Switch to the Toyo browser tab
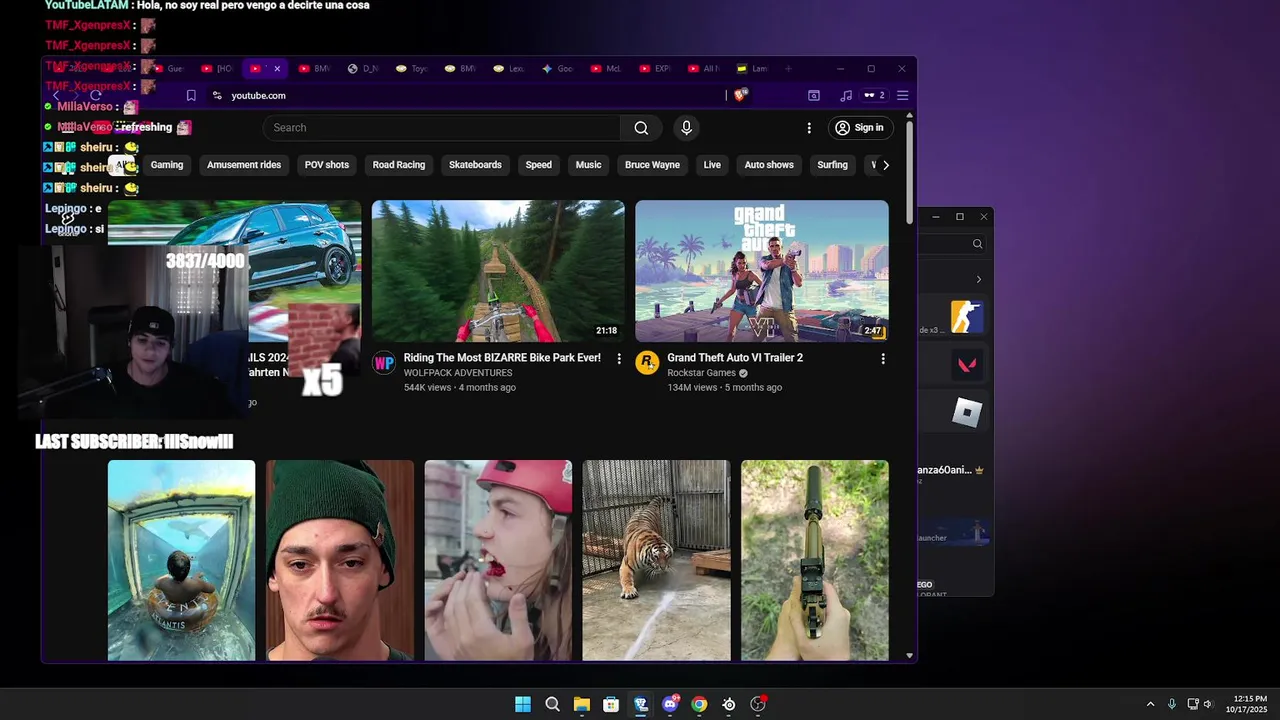 (x=412, y=69)
